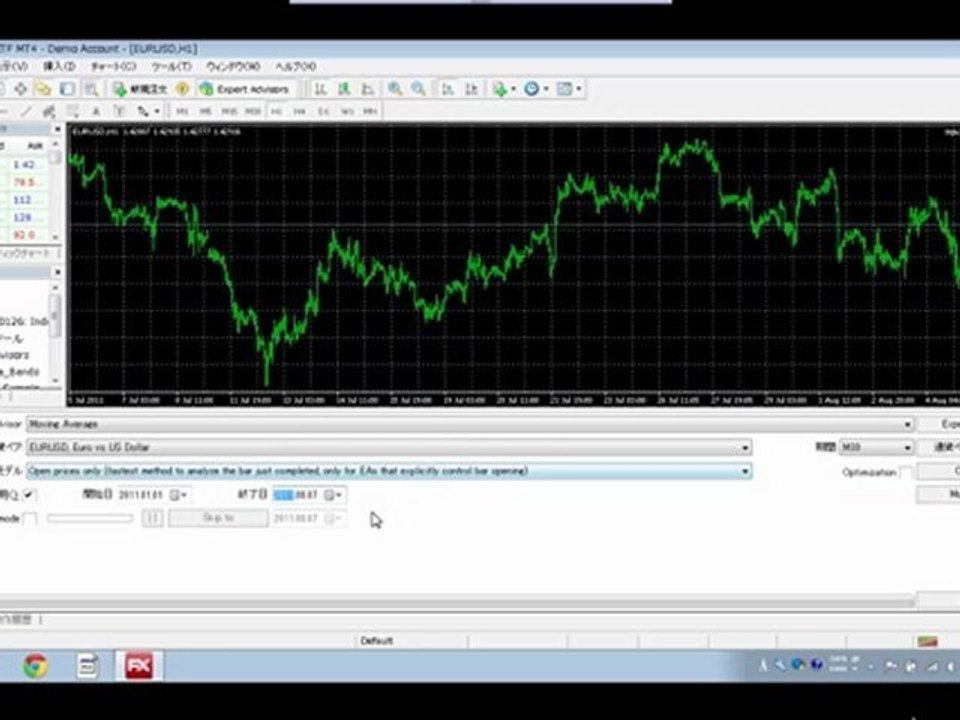This screenshot has width=960, height=720.
Task: Open the end date calendar dropdown
Action: pos(333,495)
